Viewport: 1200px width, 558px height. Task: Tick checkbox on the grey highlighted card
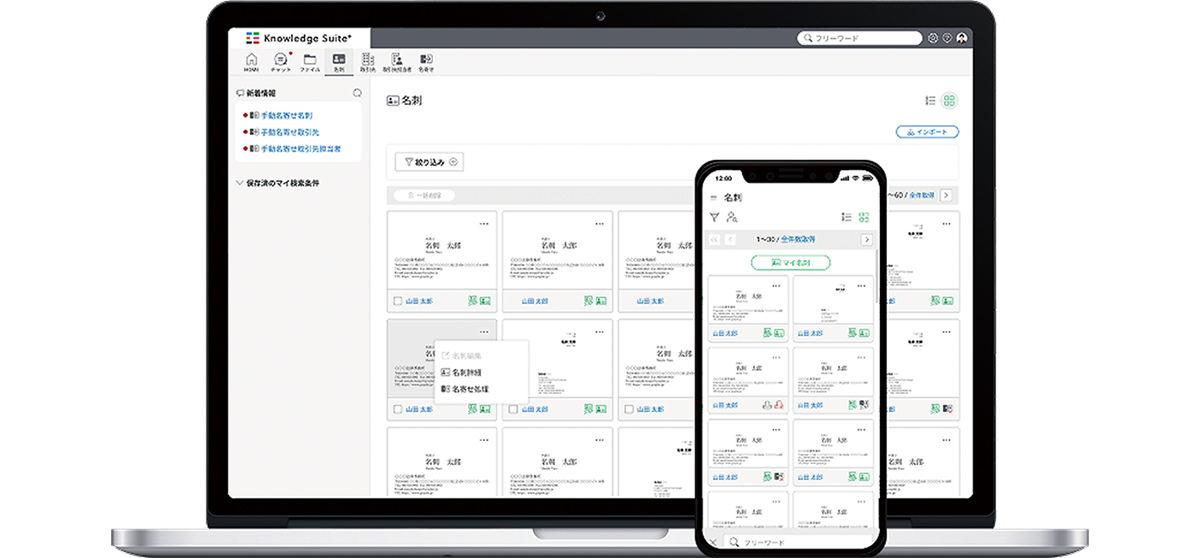click(398, 409)
